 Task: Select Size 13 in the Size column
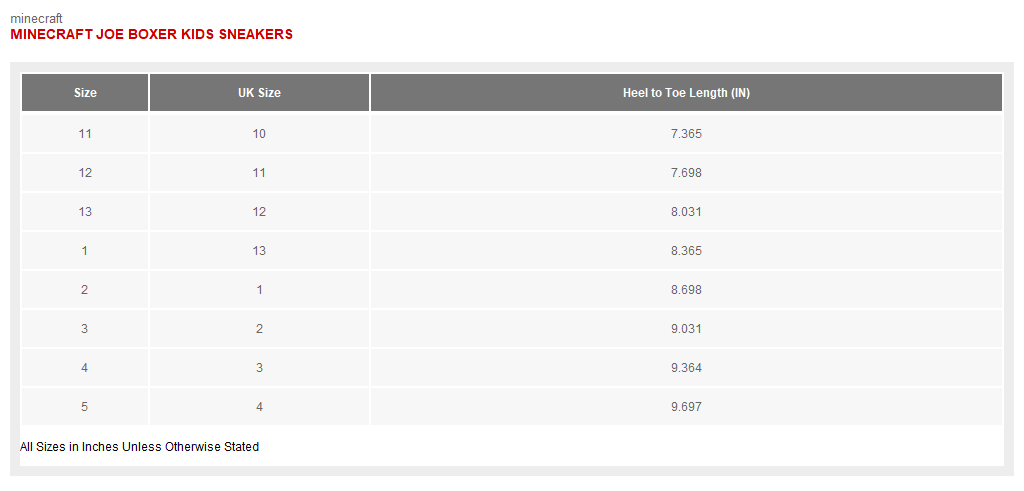[x=85, y=212]
